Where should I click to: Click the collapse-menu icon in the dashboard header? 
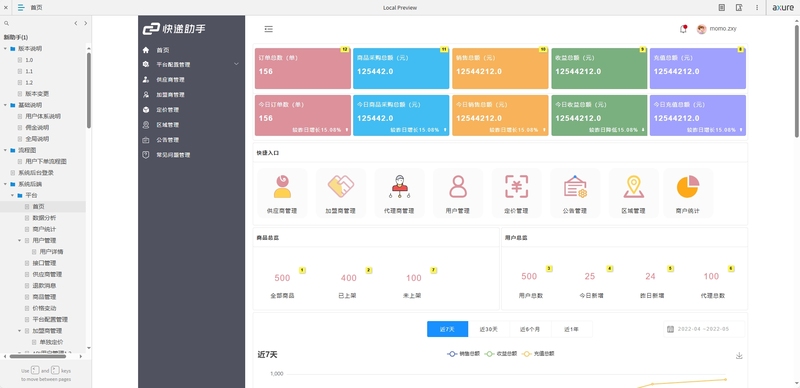tap(268, 29)
